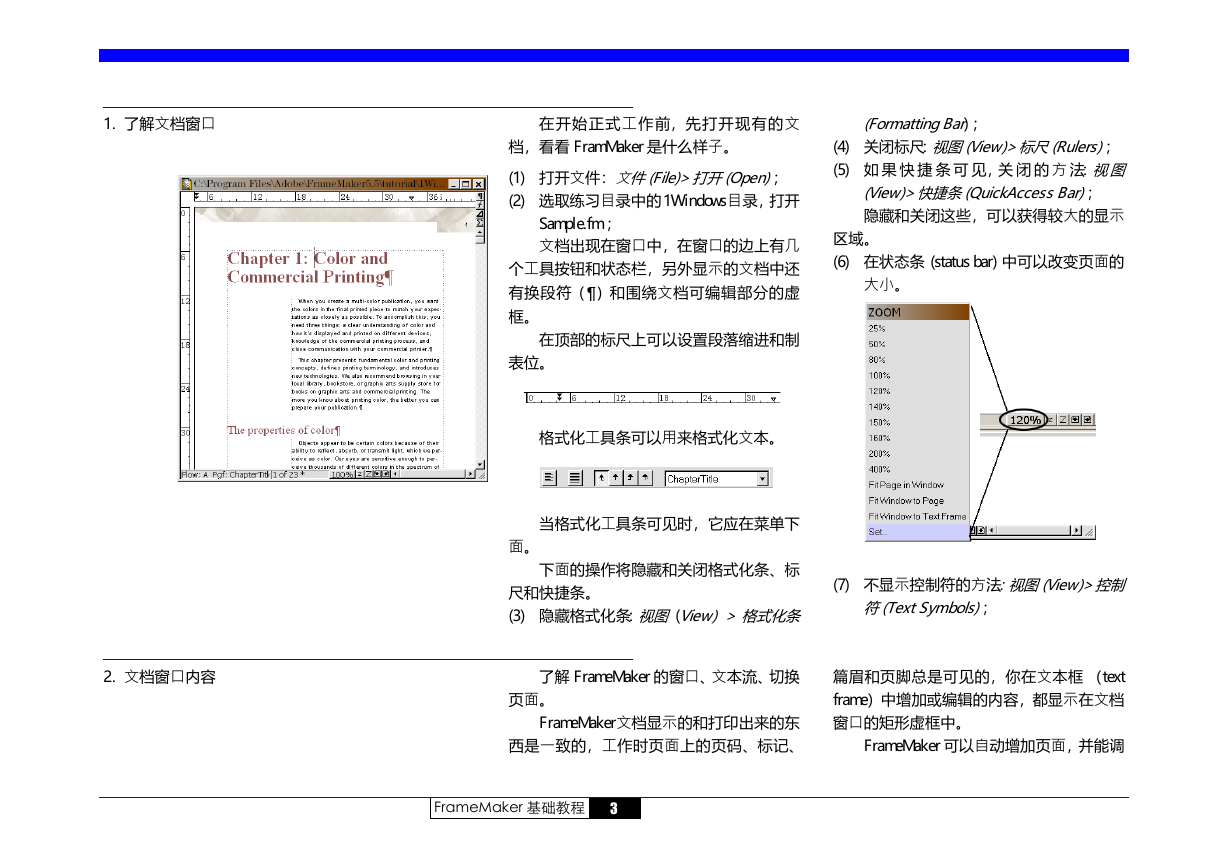
Task: Click the '1 of 23' page status area
Action: pyautogui.click(x=287, y=475)
